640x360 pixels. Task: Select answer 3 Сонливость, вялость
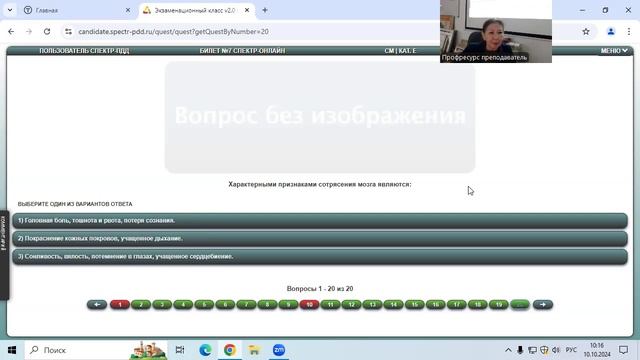320,256
